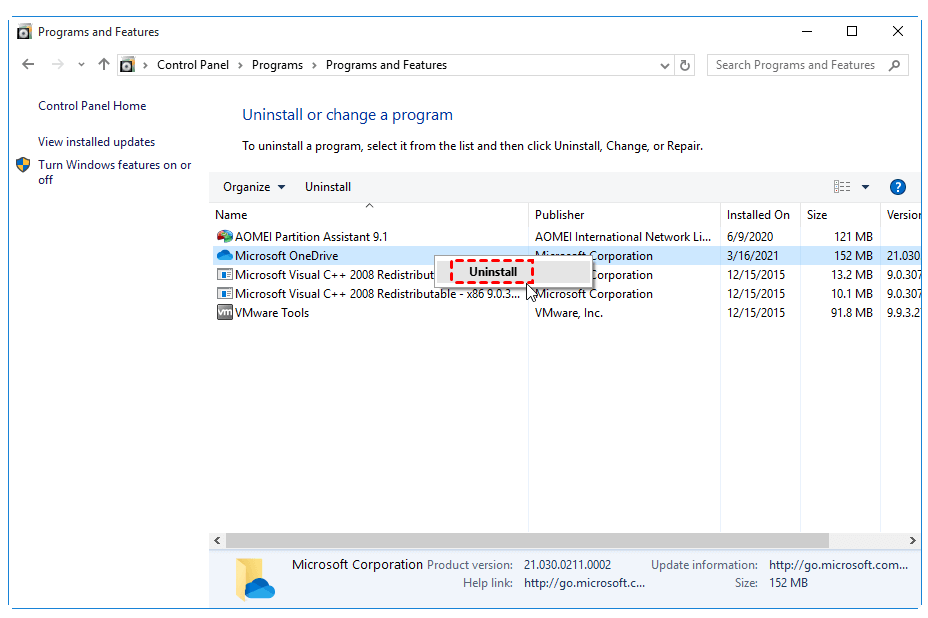This screenshot has width=928, height=618.
Task: Expand the address bar history dropdown
Action: [666, 66]
